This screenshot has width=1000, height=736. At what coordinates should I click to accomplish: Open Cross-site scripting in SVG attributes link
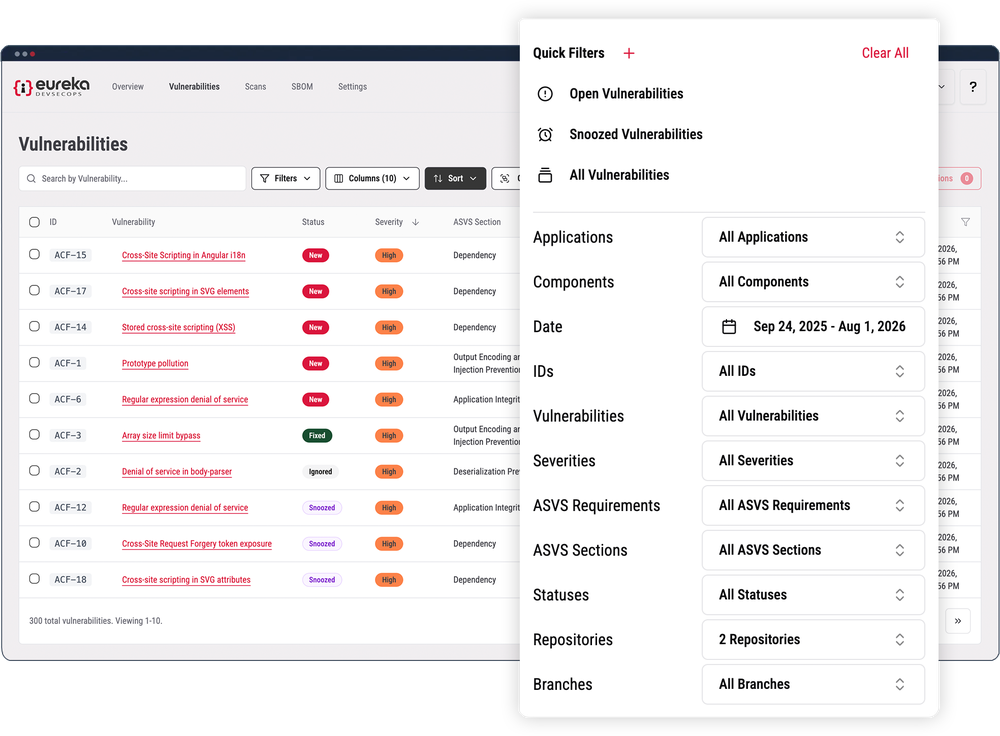point(186,580)
